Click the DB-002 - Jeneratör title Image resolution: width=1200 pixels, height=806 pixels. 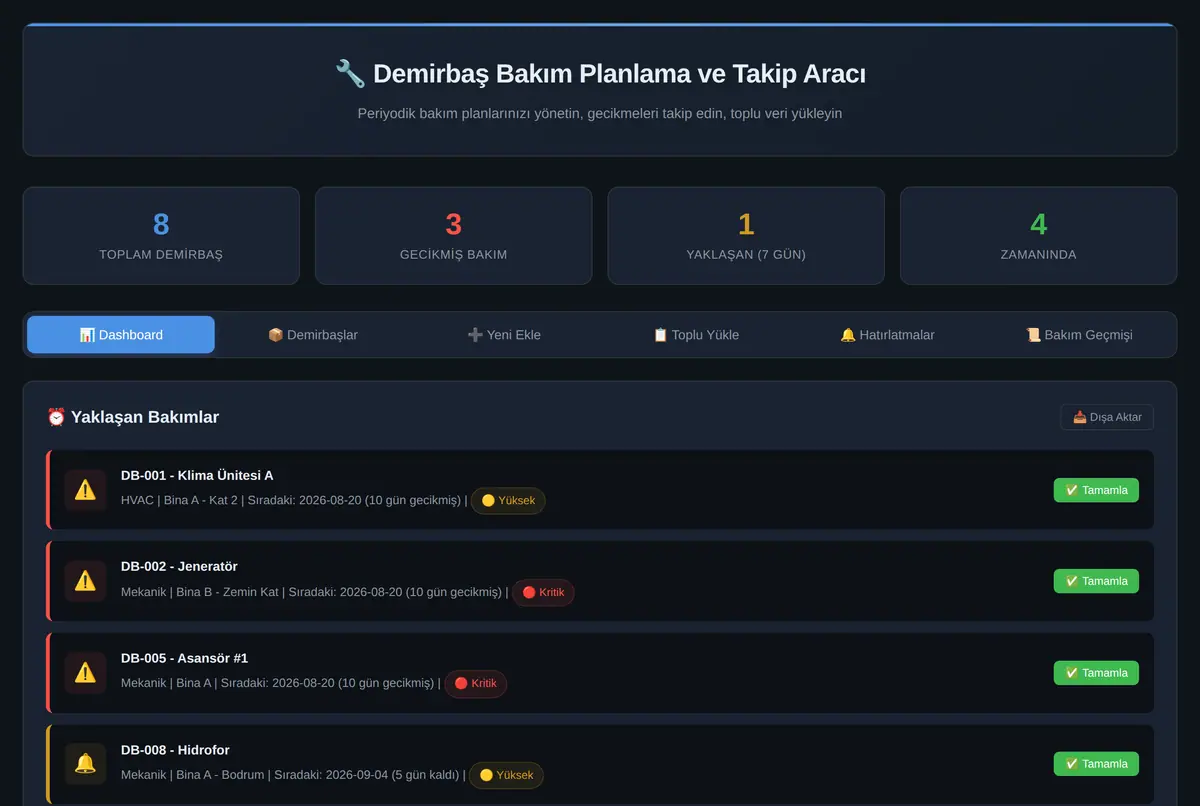tap(179, 566)
